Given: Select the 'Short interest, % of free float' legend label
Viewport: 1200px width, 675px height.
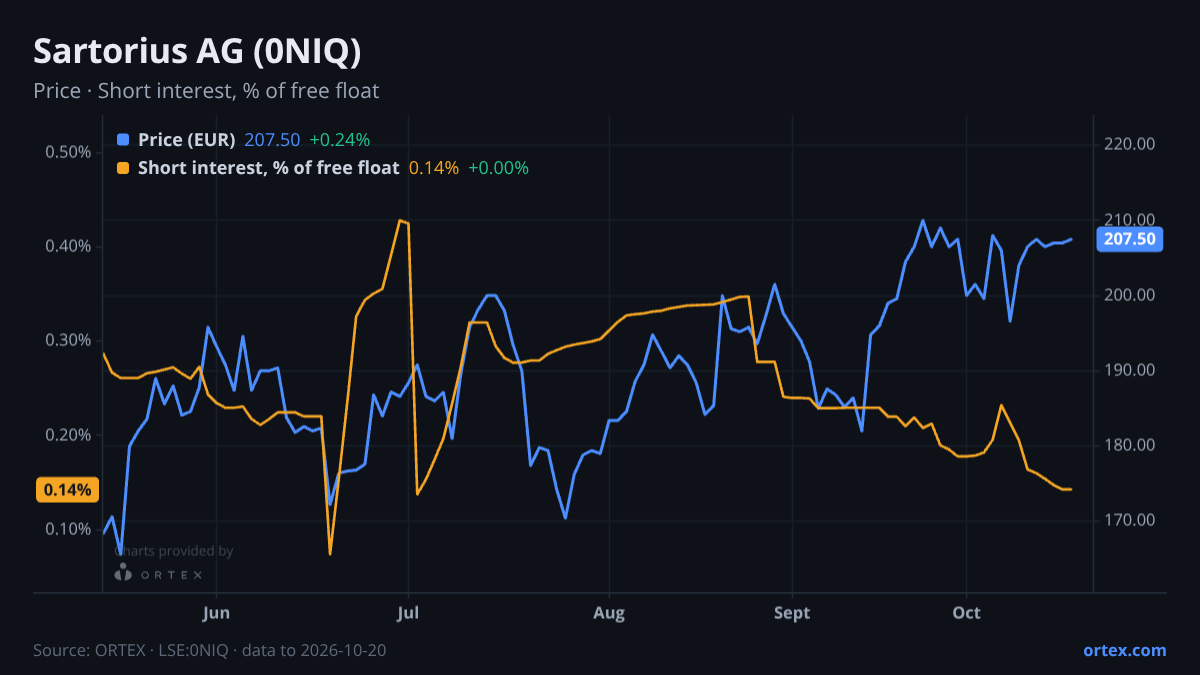Looking at the screenshot, I should point(268,168).
